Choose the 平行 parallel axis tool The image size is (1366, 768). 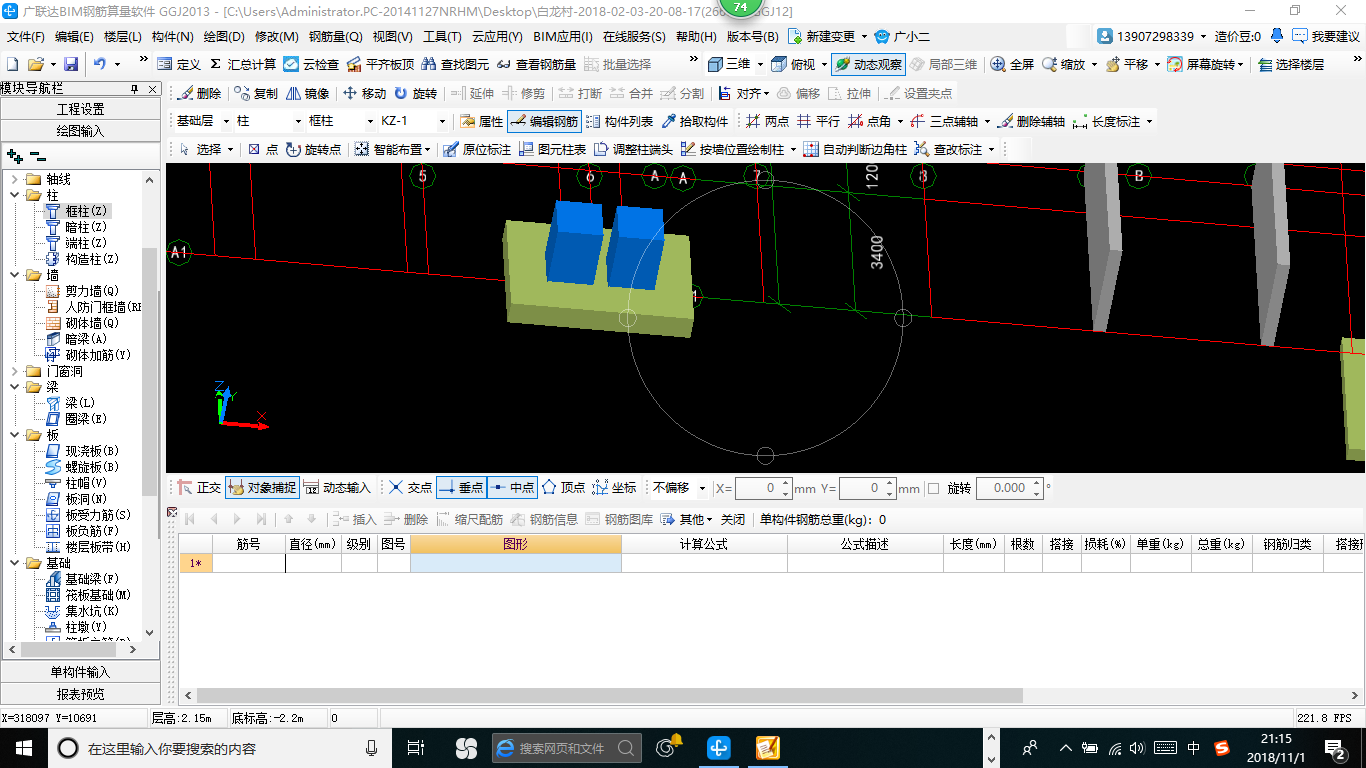coord(818,121)
